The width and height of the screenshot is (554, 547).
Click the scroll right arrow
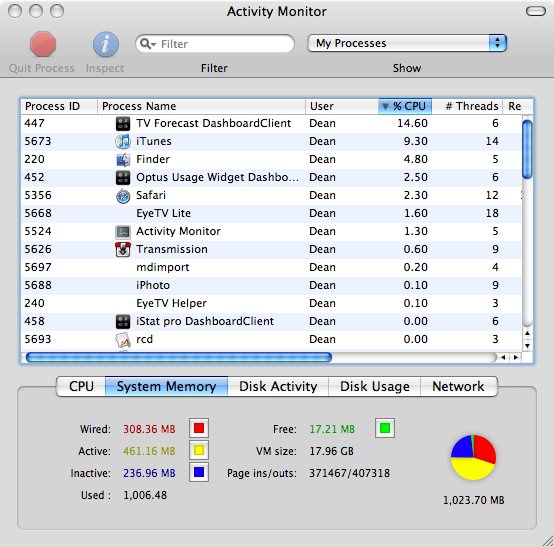click(x=516, y=358)
